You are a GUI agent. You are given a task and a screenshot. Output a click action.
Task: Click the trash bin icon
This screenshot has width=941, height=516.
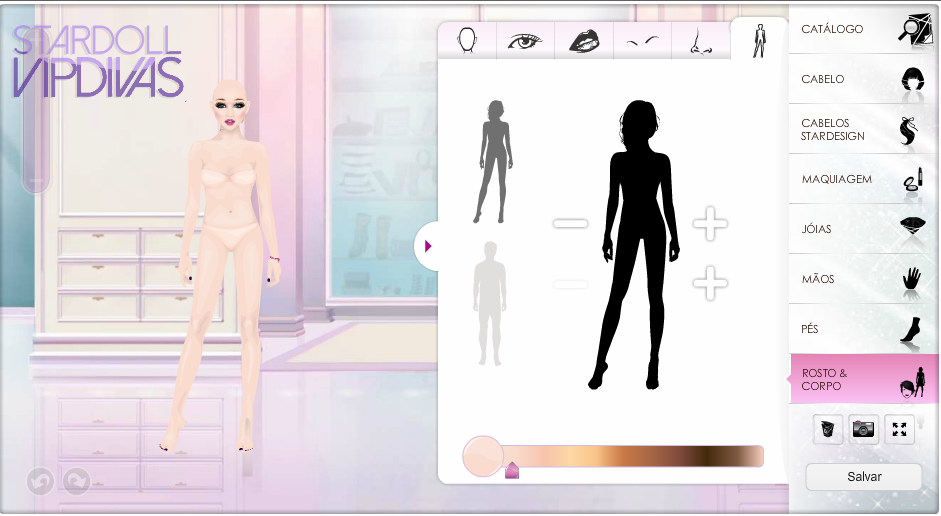tap(828, 429)
